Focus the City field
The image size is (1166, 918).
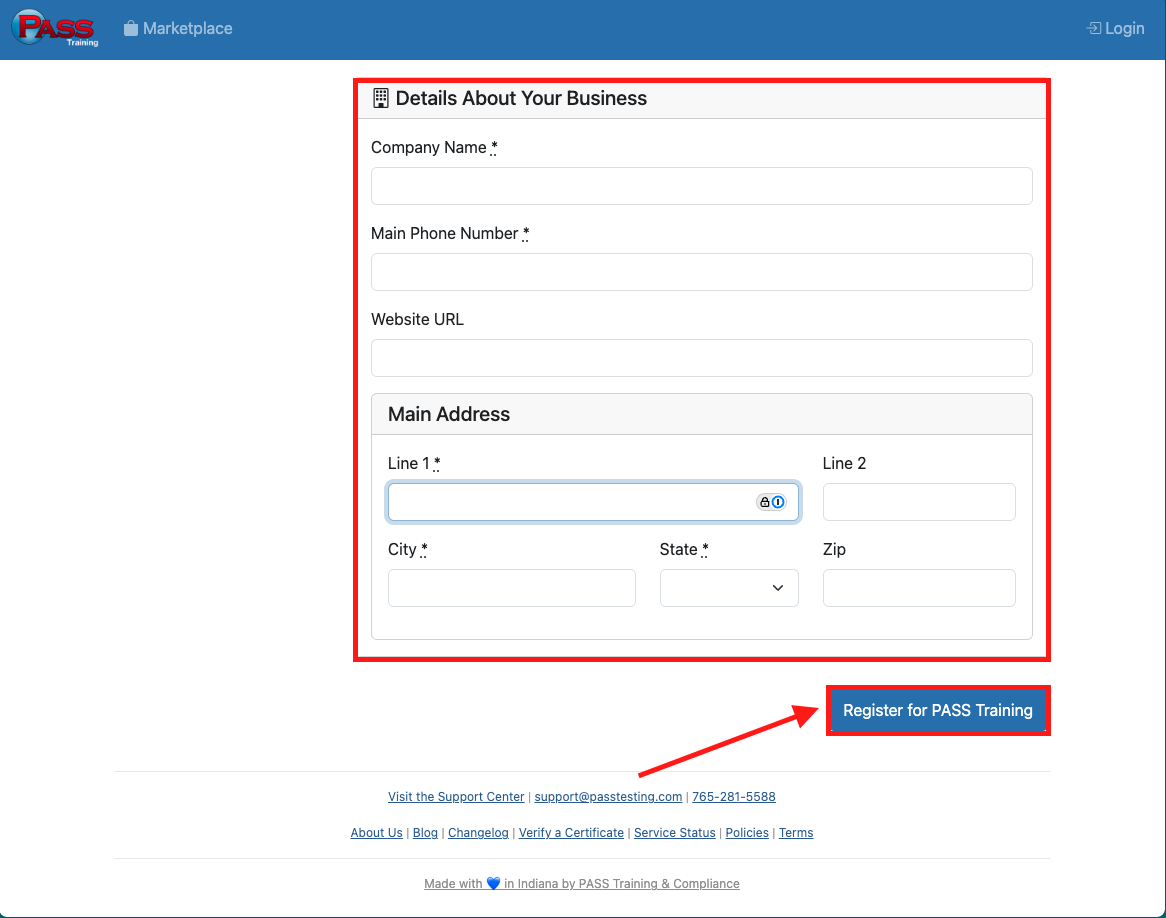tap(512, 588)
